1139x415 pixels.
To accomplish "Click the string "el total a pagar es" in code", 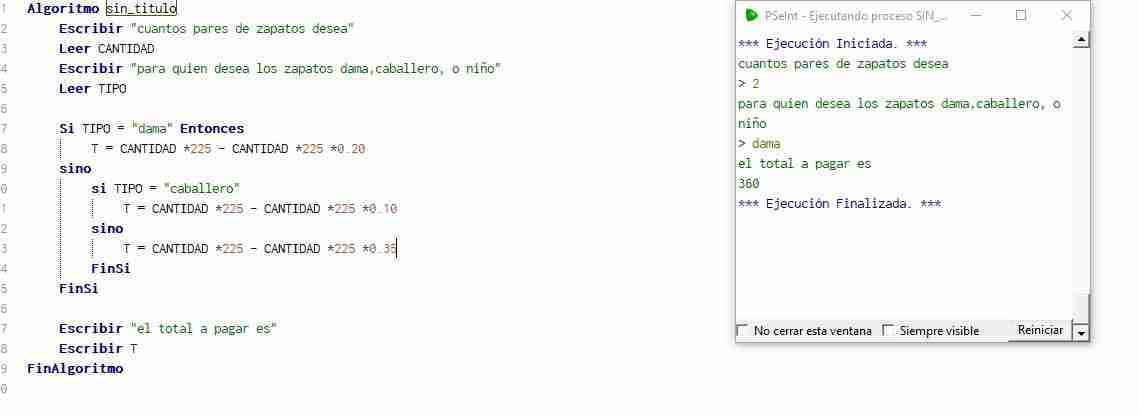I will pyautogui.click(x=203, y=329).
